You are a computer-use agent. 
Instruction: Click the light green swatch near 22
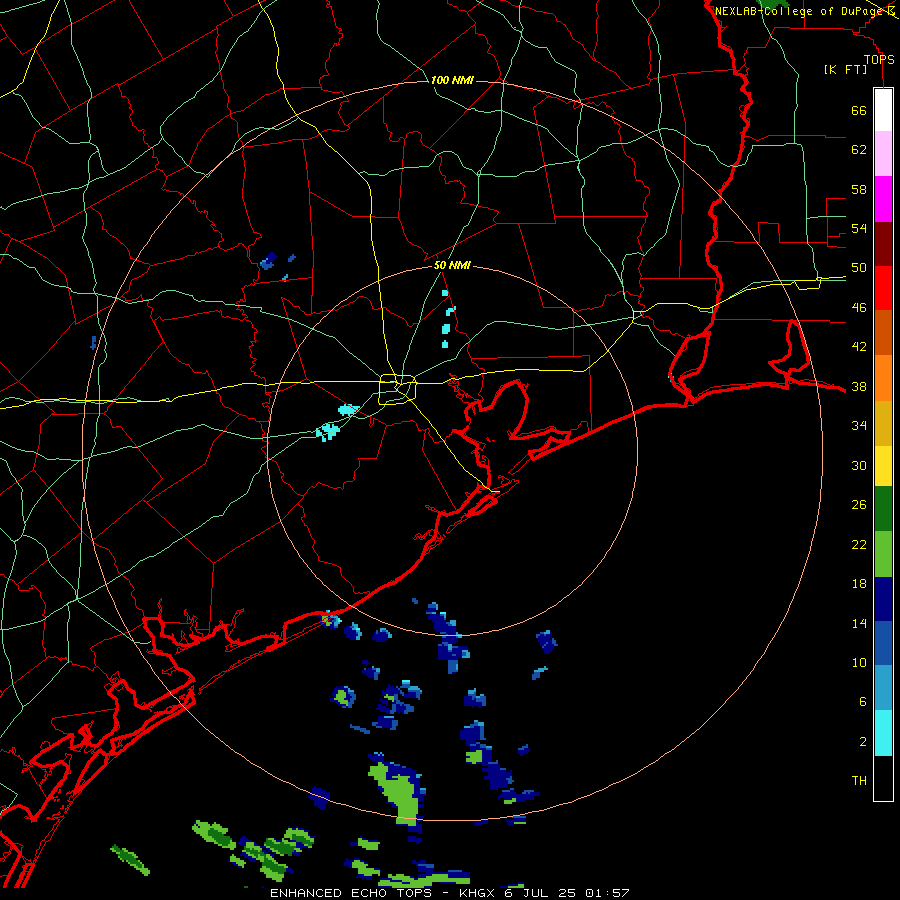[x=883, y=554]
